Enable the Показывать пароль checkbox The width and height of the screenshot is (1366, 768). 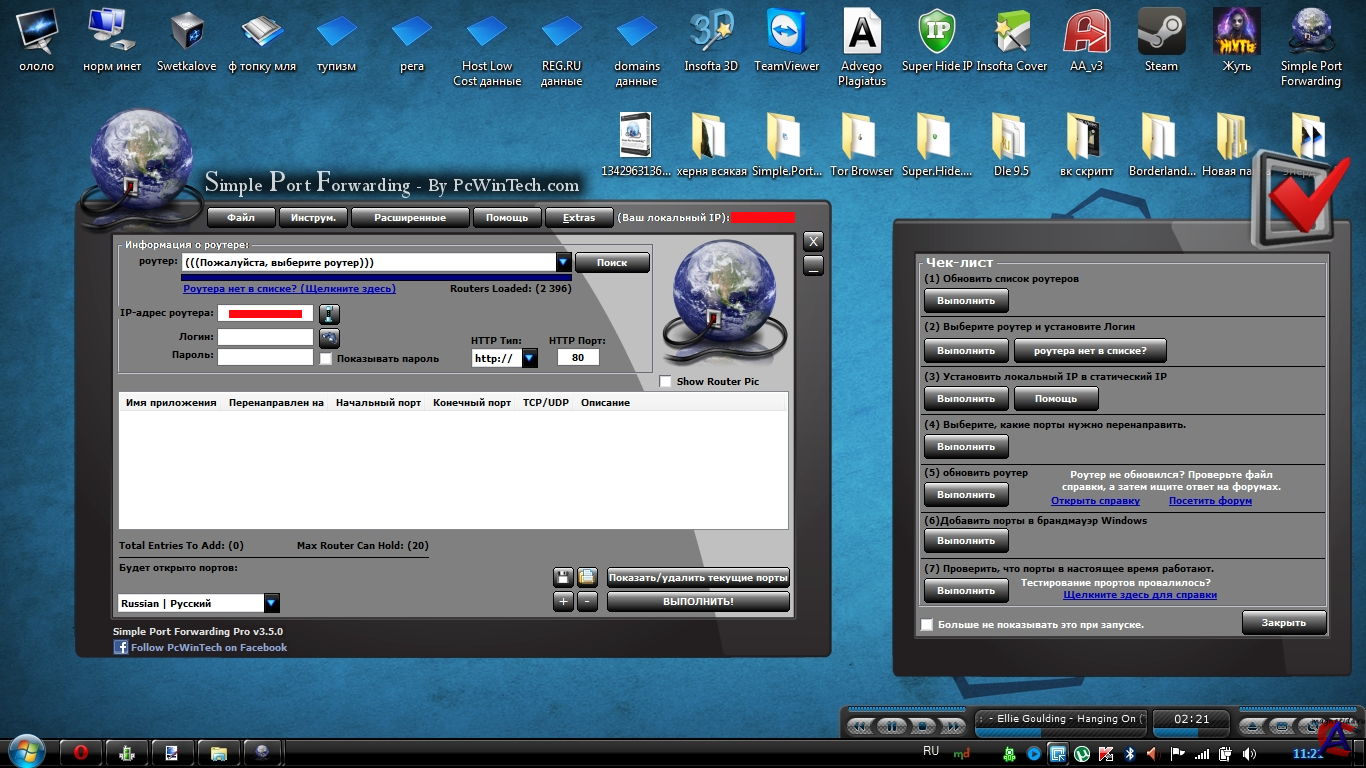point(326,358)
